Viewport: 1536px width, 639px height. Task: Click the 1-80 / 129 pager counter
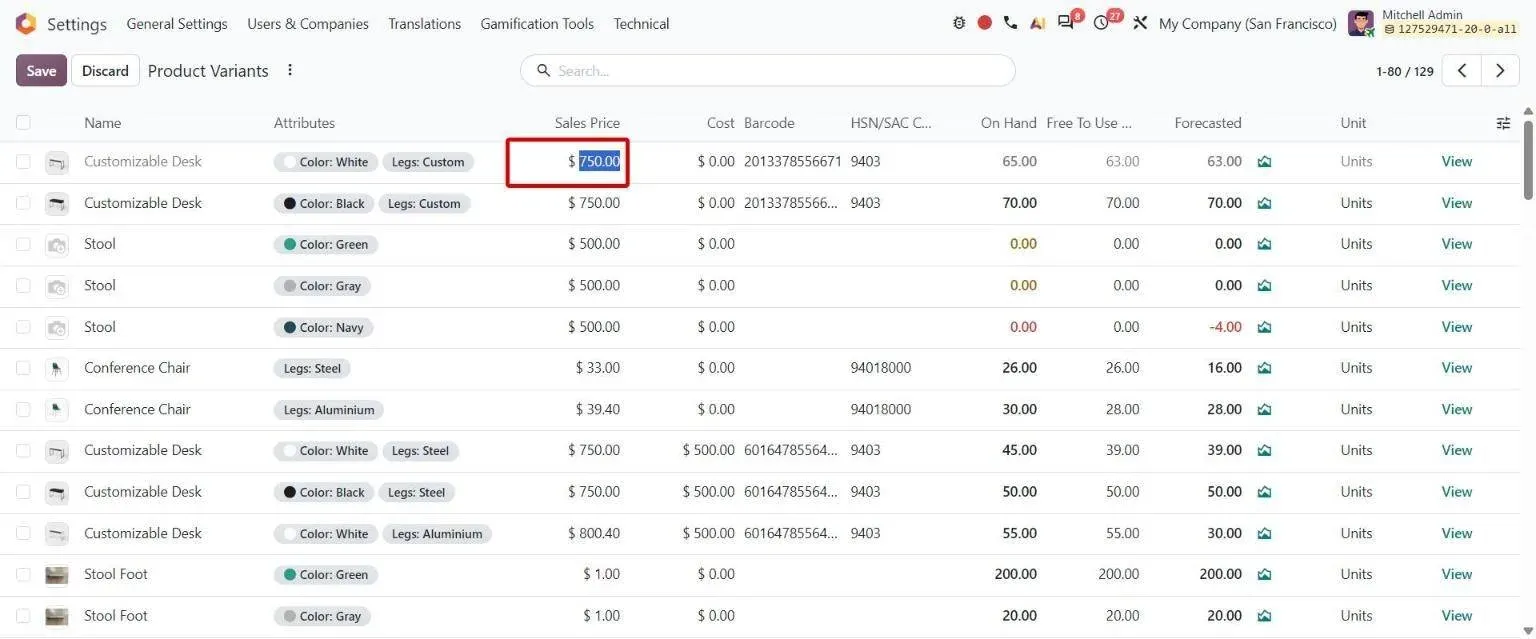click(x=1404, y=71)
